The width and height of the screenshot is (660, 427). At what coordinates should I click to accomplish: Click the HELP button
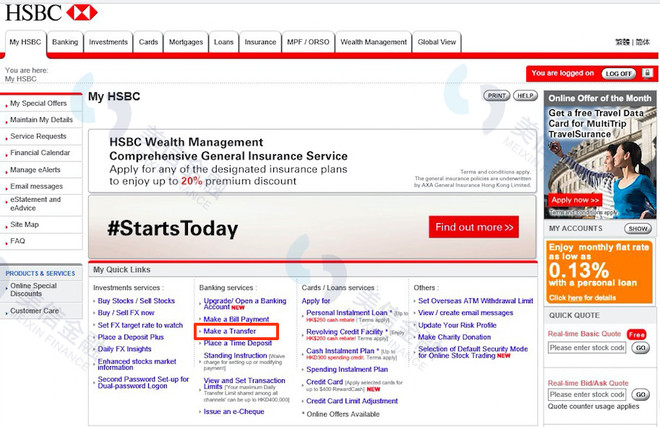525,96
